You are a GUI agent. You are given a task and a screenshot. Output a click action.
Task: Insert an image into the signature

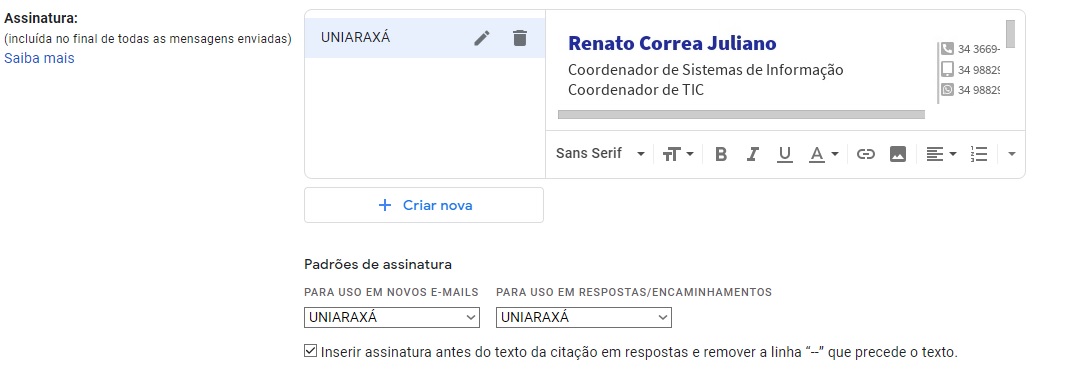[x=898, y=155]
